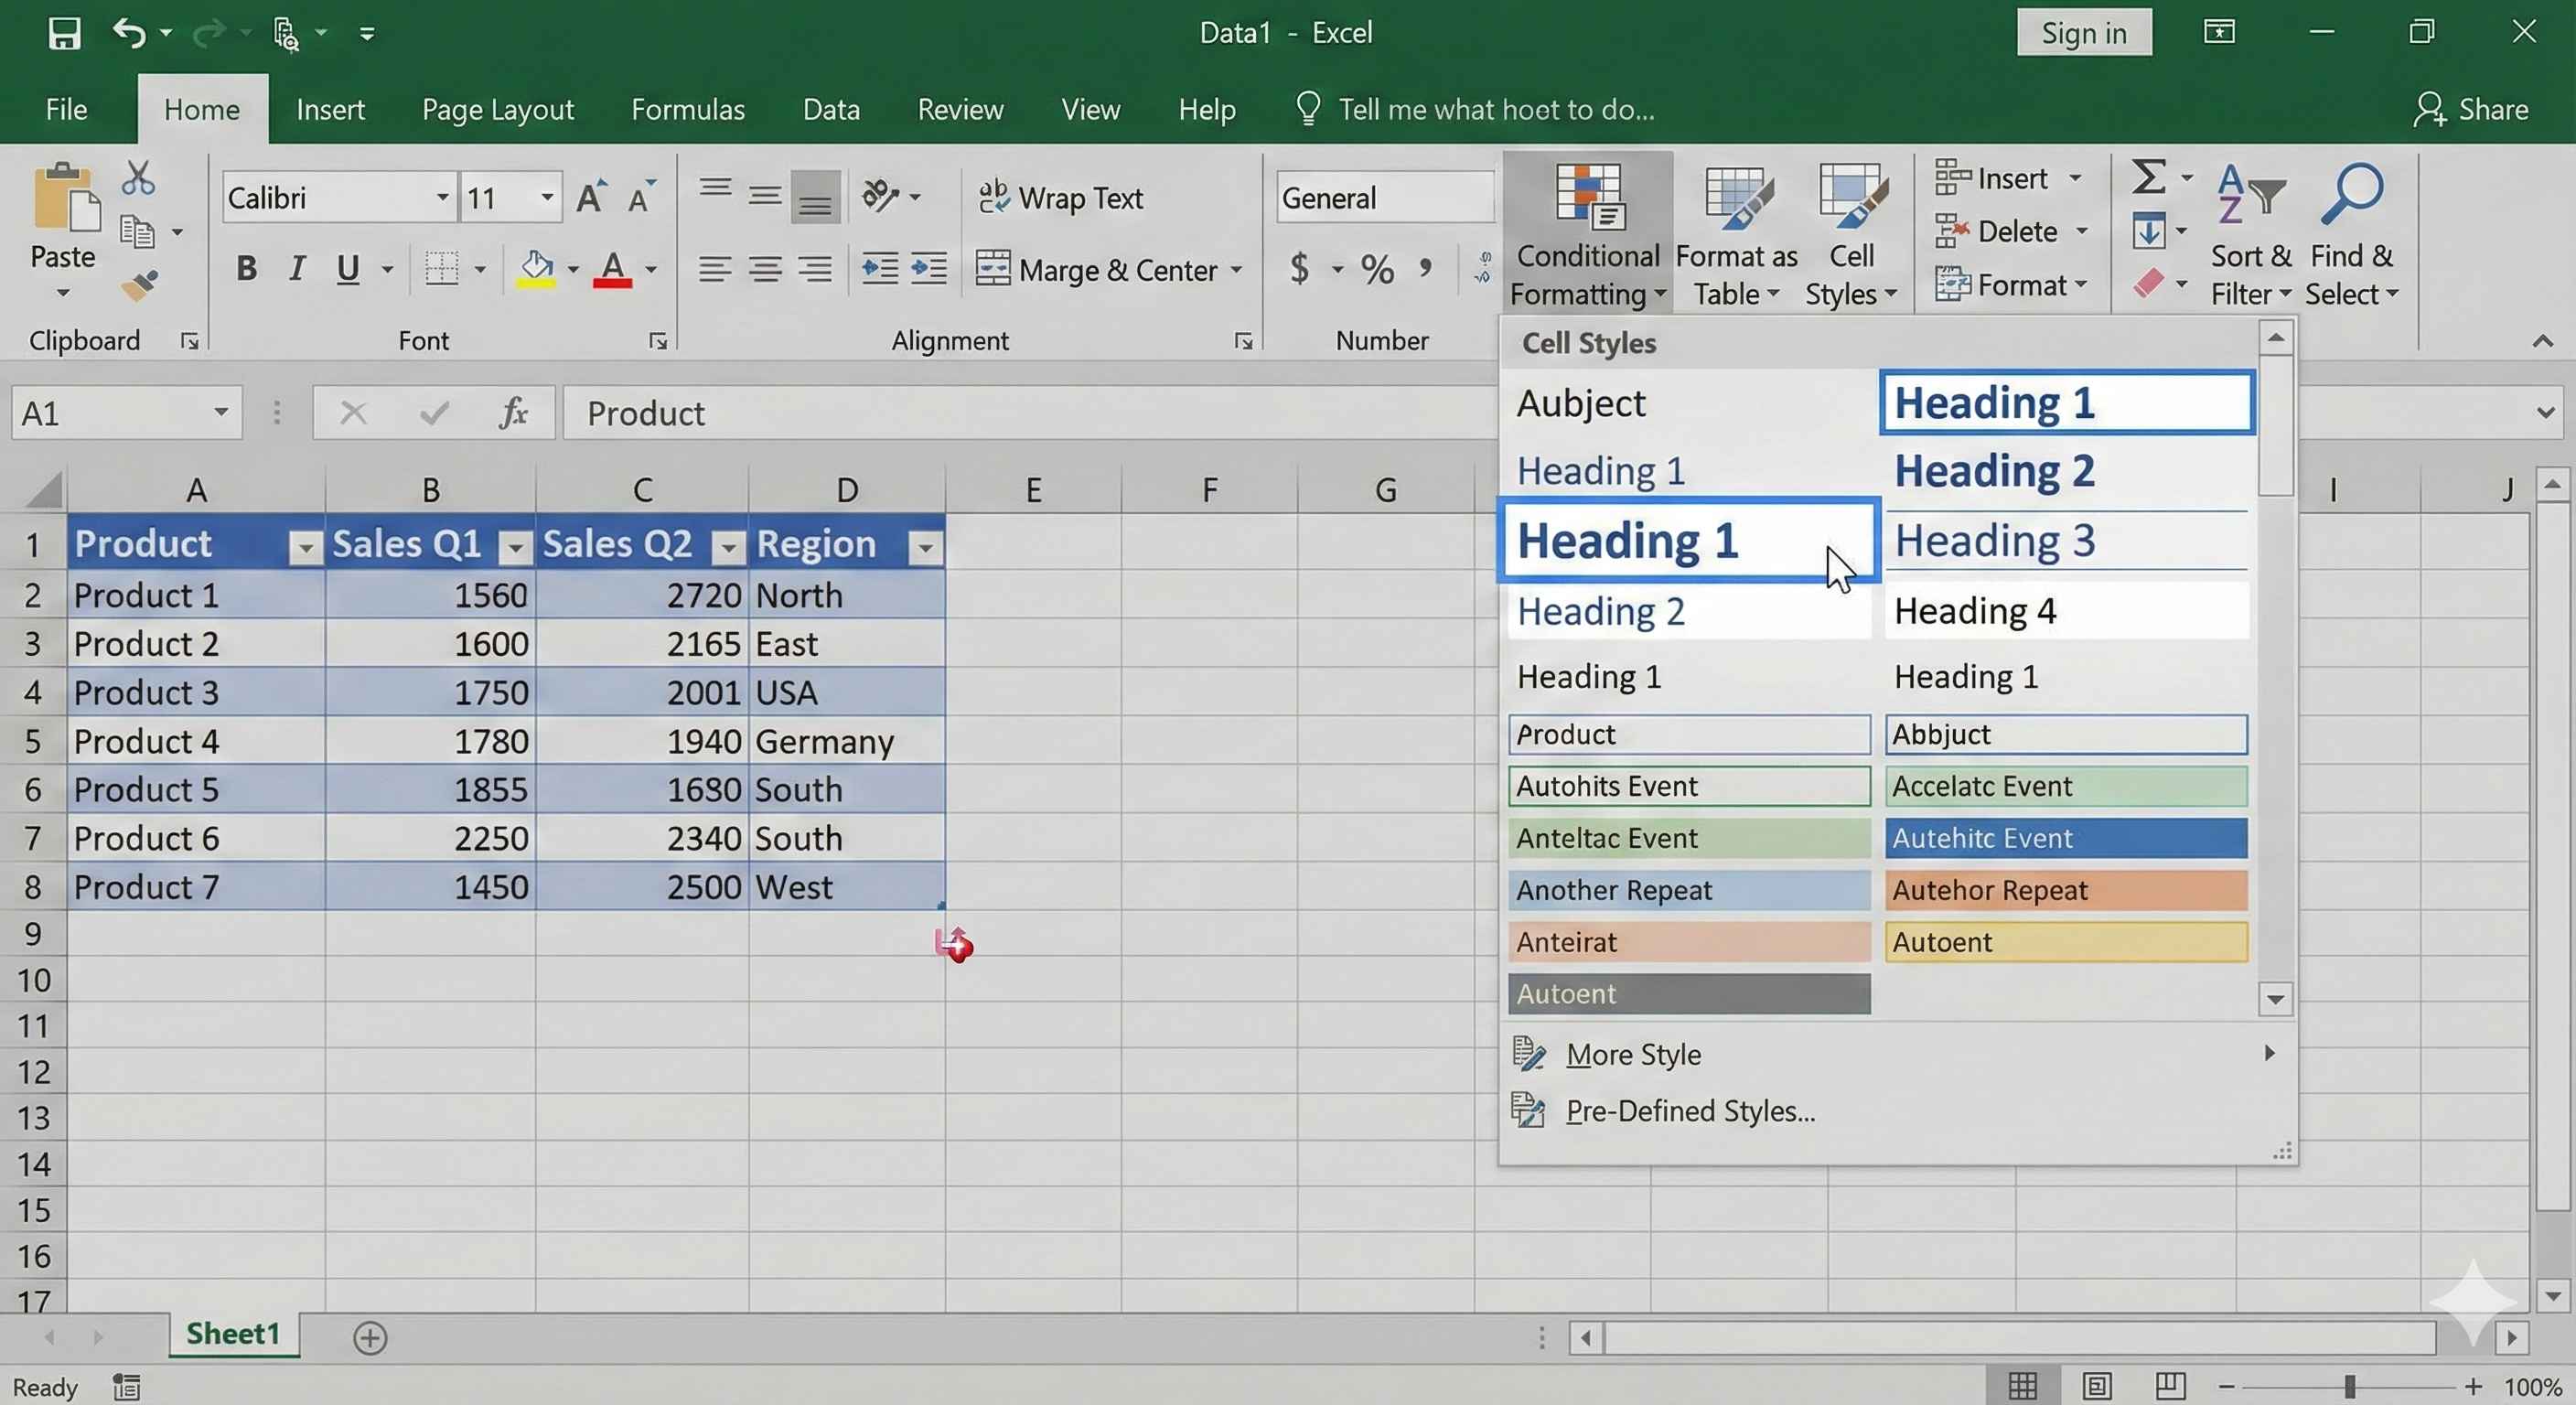Open the Region column filter dropdown
This screenshot has width=2576, height=1405.
[x=925, y=547]
